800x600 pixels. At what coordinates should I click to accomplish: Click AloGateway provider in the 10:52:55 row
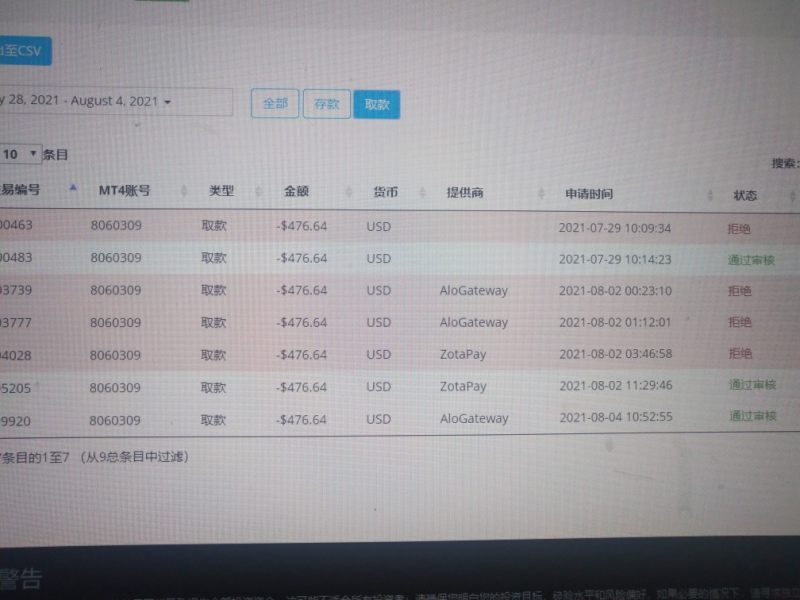pyautogui.click(x=474, y=419)
